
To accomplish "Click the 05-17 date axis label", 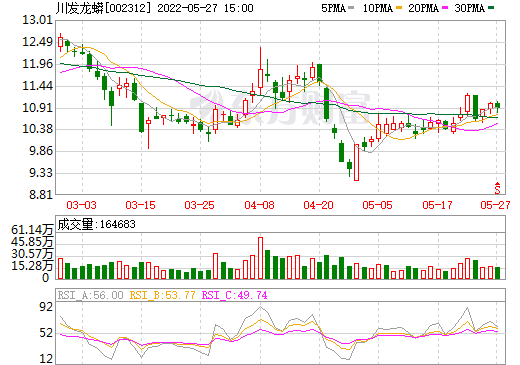I will (x=437, y=205).
